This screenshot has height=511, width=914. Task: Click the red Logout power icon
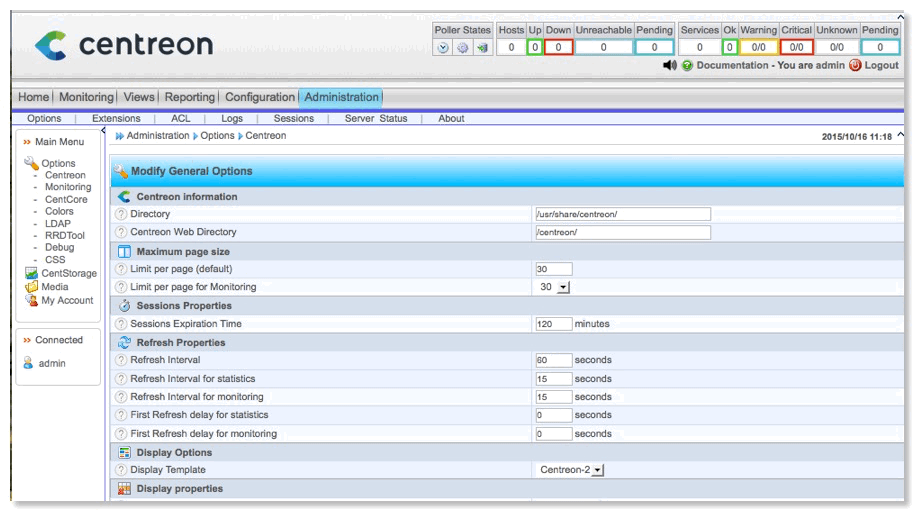[x=855, y=65]
